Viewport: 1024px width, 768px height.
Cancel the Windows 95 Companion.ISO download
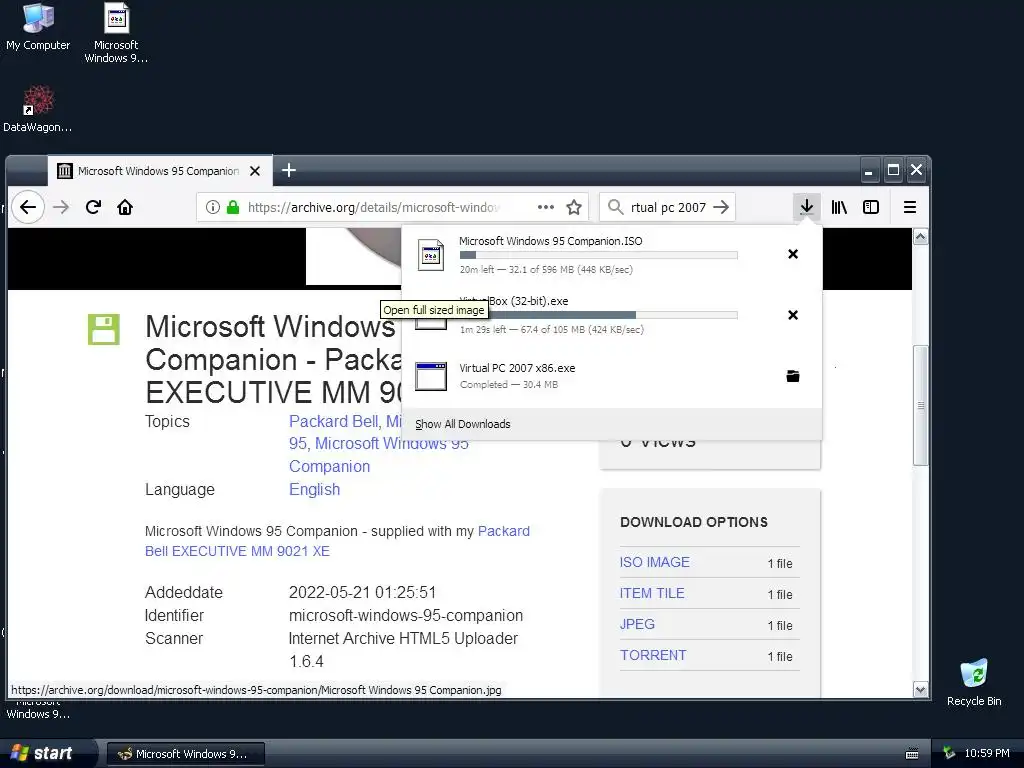pyautogui.click(x=793, y=254)
